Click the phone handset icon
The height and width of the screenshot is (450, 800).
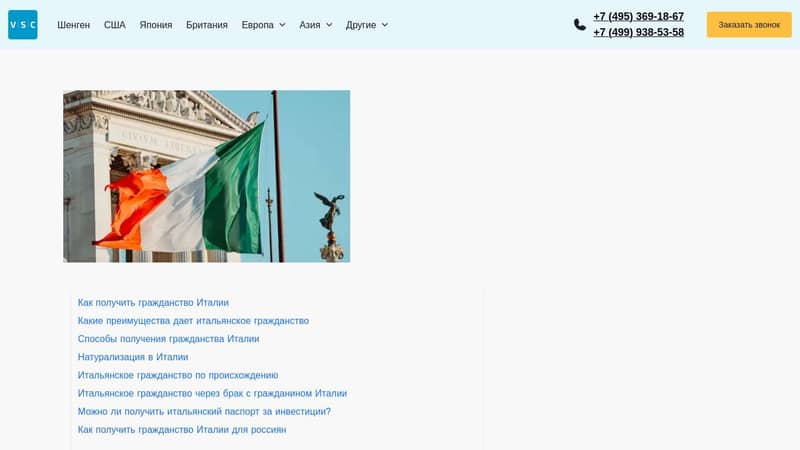[580, 24]
